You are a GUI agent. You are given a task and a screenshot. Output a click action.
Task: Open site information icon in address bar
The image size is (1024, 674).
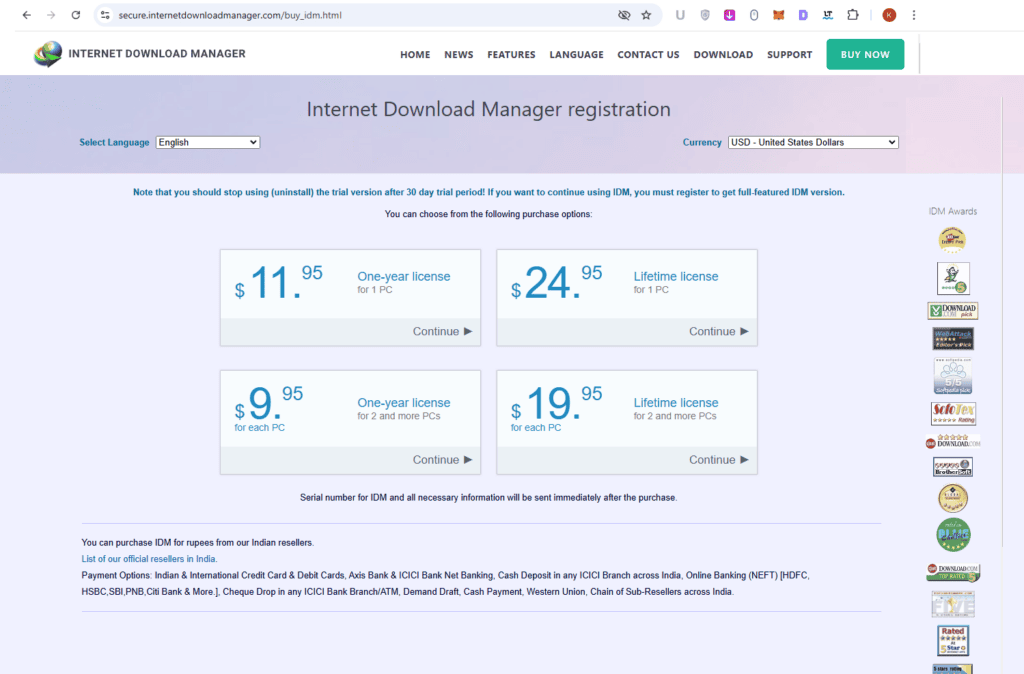[105, 15]
